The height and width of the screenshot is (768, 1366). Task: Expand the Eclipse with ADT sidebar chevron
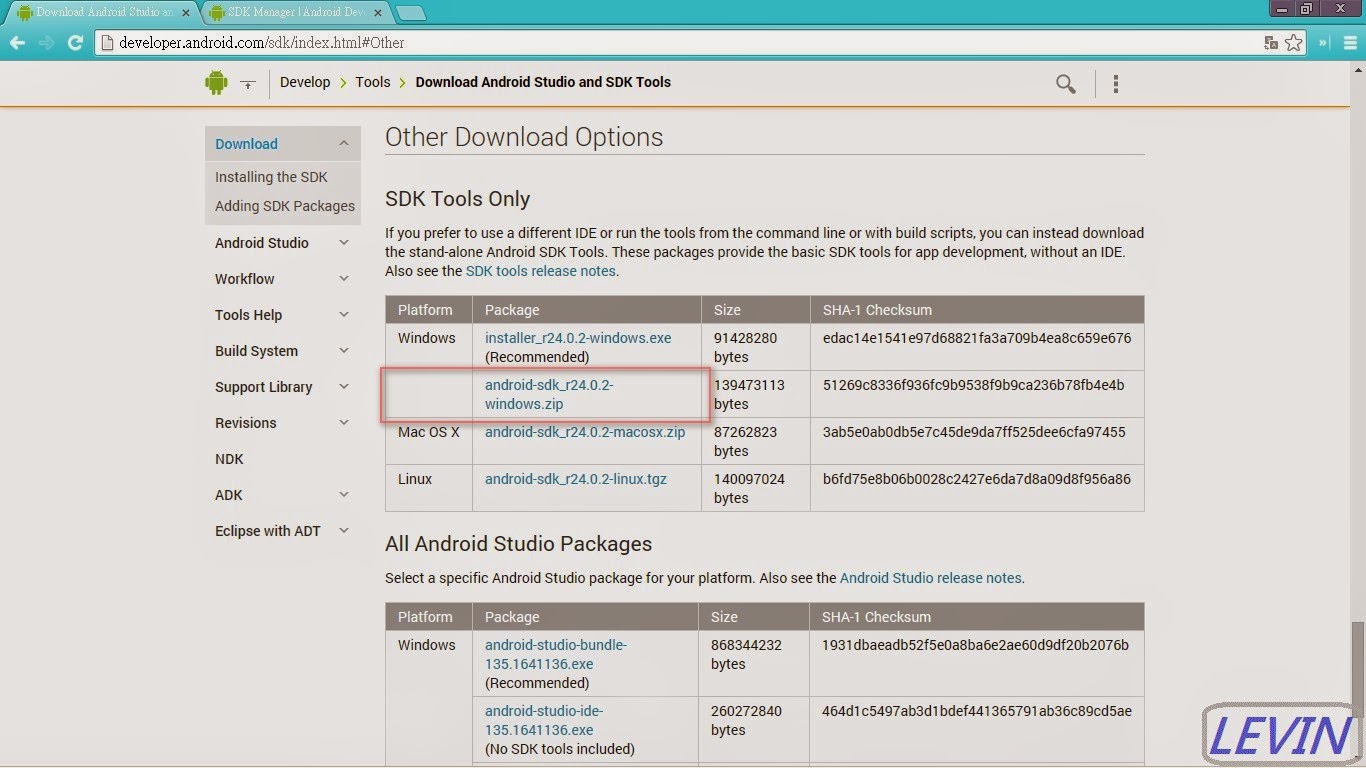tap(343, 531)
